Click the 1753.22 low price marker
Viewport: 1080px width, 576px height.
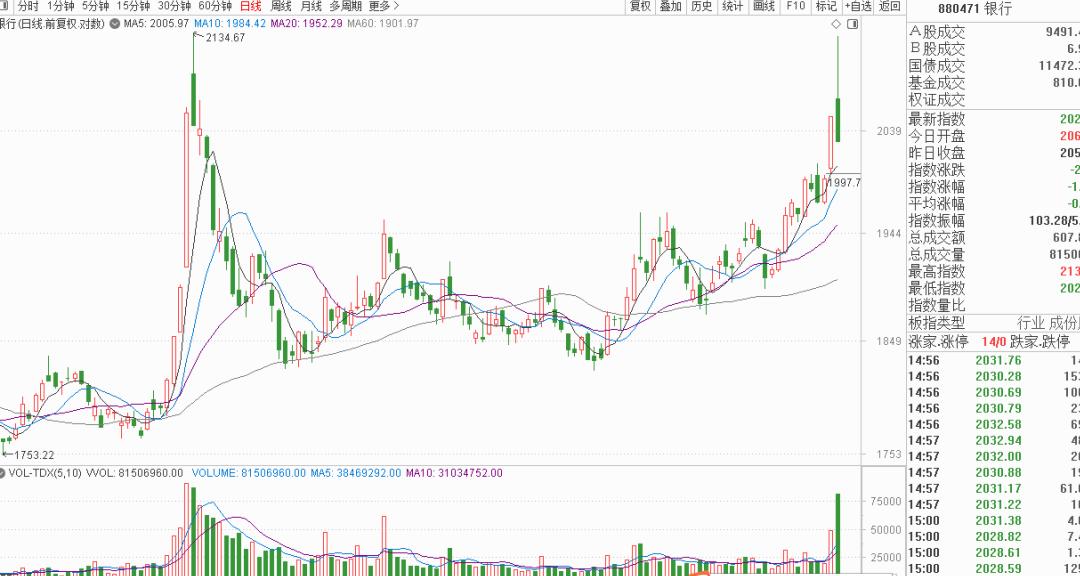[x=34, y=455]
